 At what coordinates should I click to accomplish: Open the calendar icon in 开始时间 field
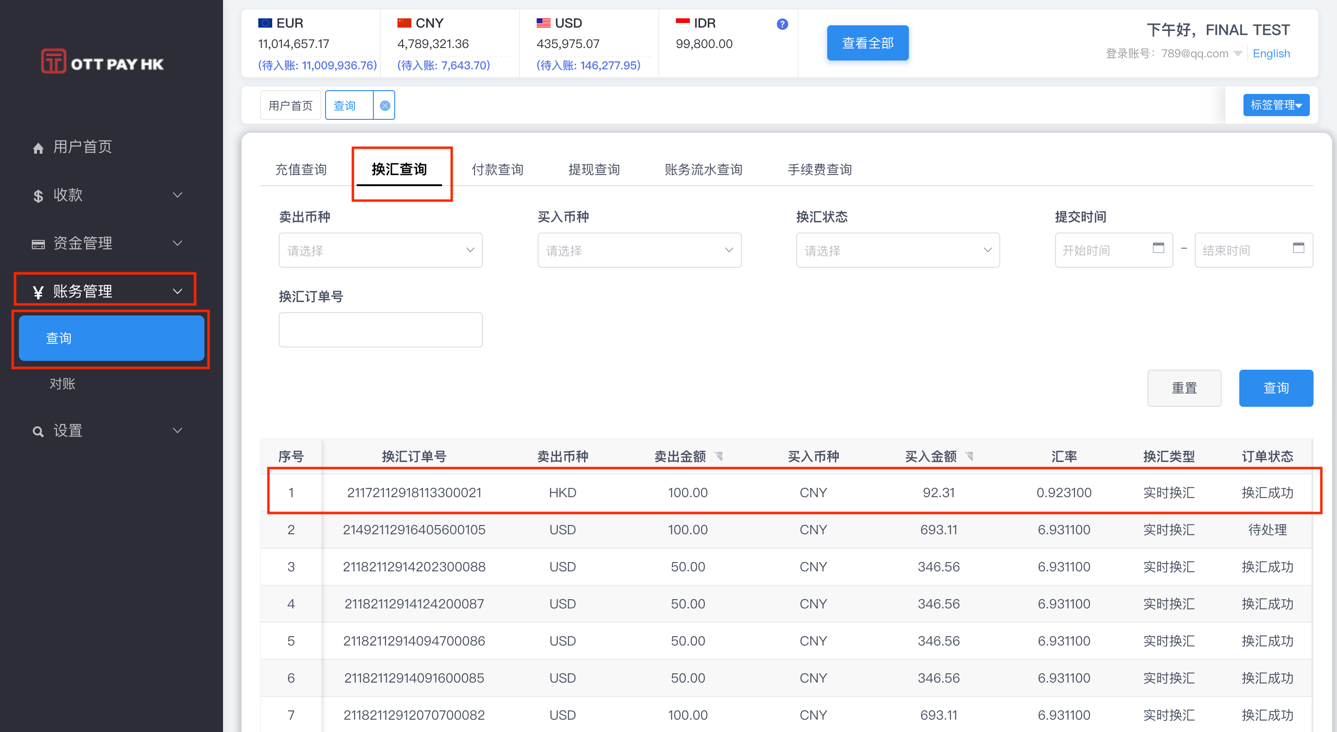click(x=1158, y=248)
